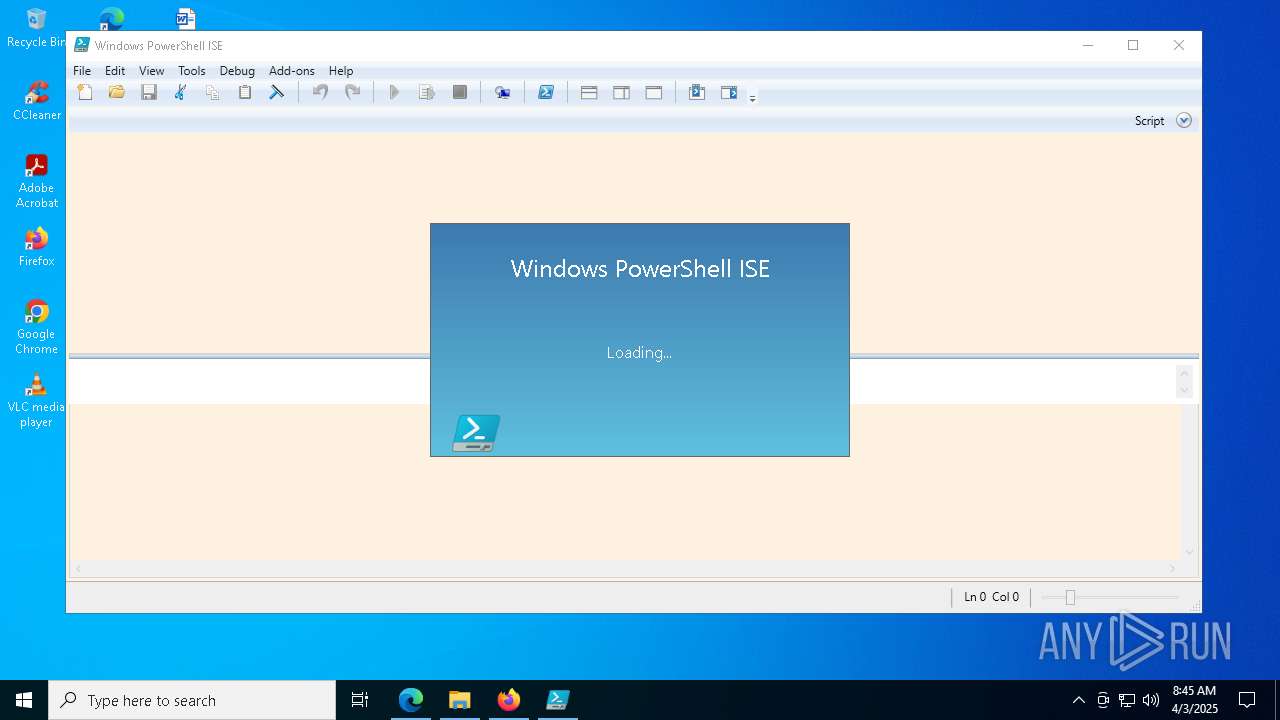Click the Show Command Window icon
This screenshot has width=1280, height=720.
[697, 93]
